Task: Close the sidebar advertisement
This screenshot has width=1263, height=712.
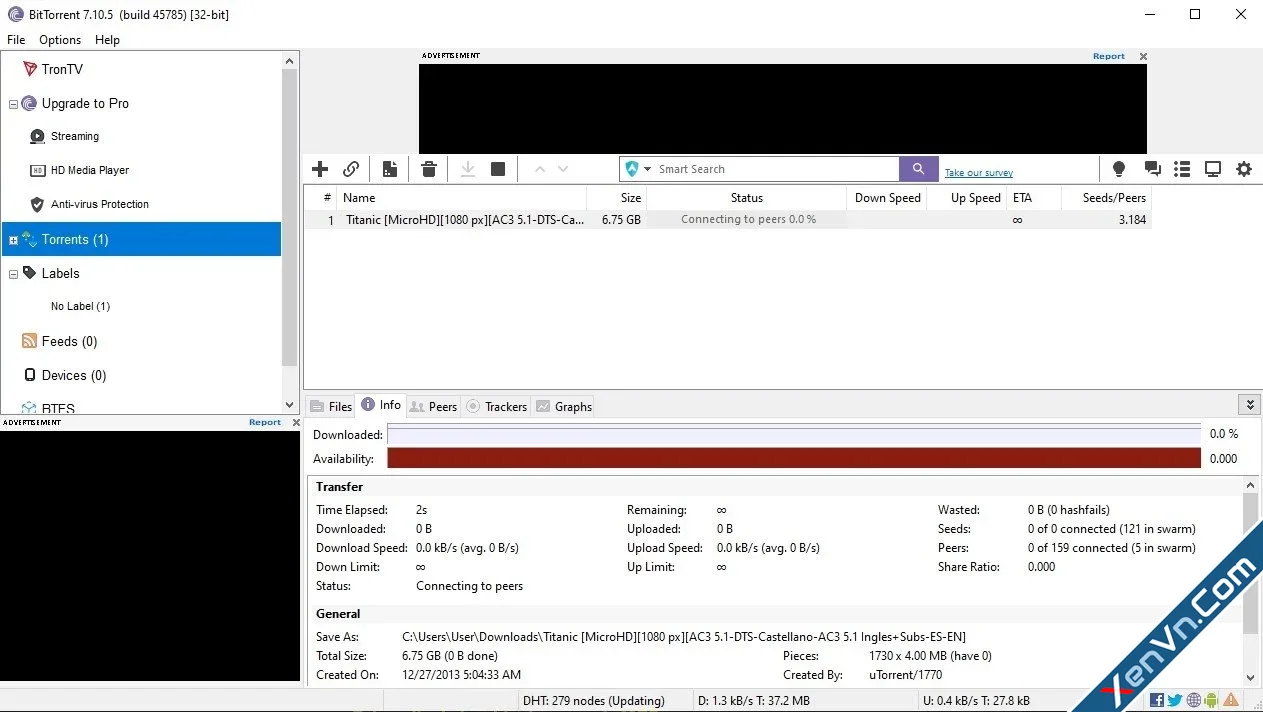Action: [296, 422]
